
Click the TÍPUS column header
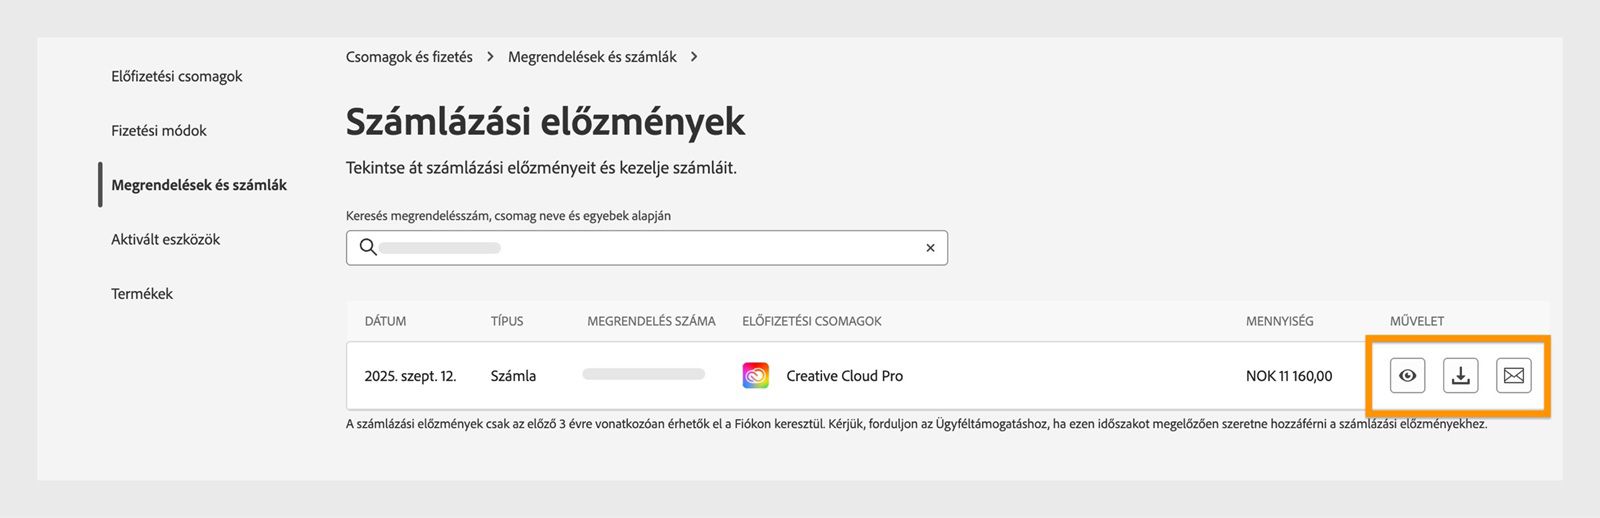click(507, 321)
